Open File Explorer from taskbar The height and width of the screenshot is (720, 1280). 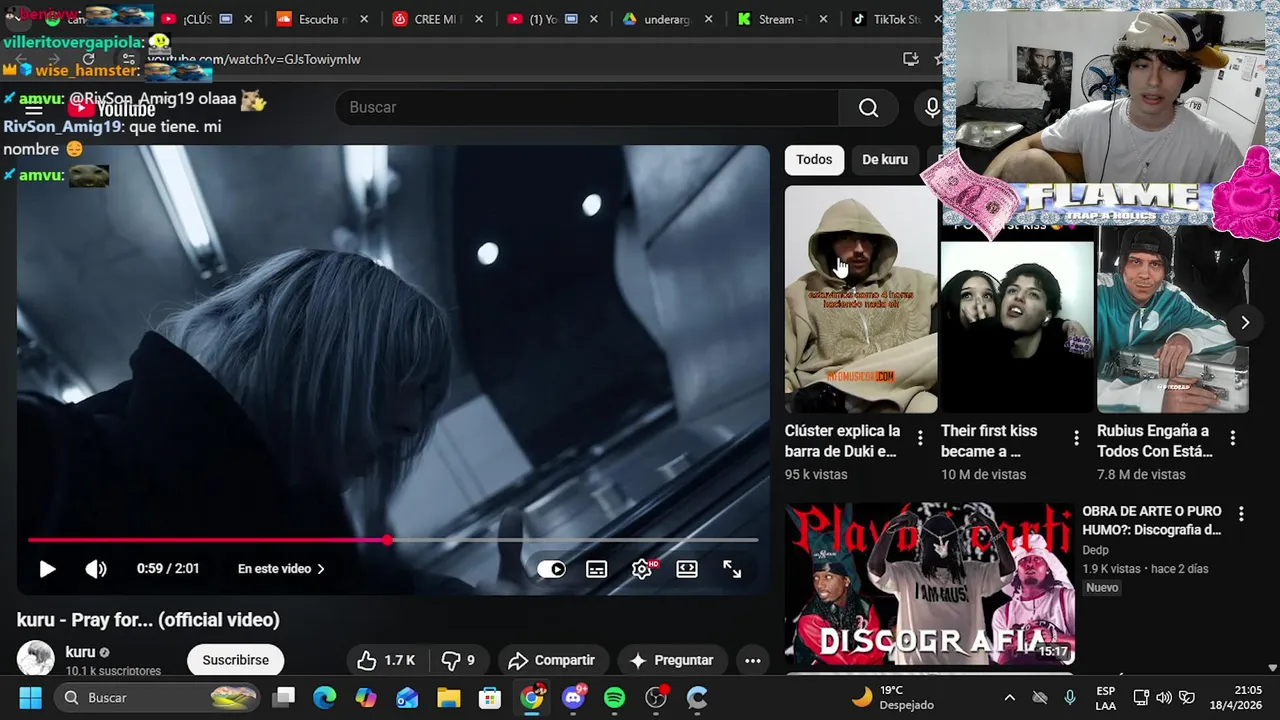448,697
